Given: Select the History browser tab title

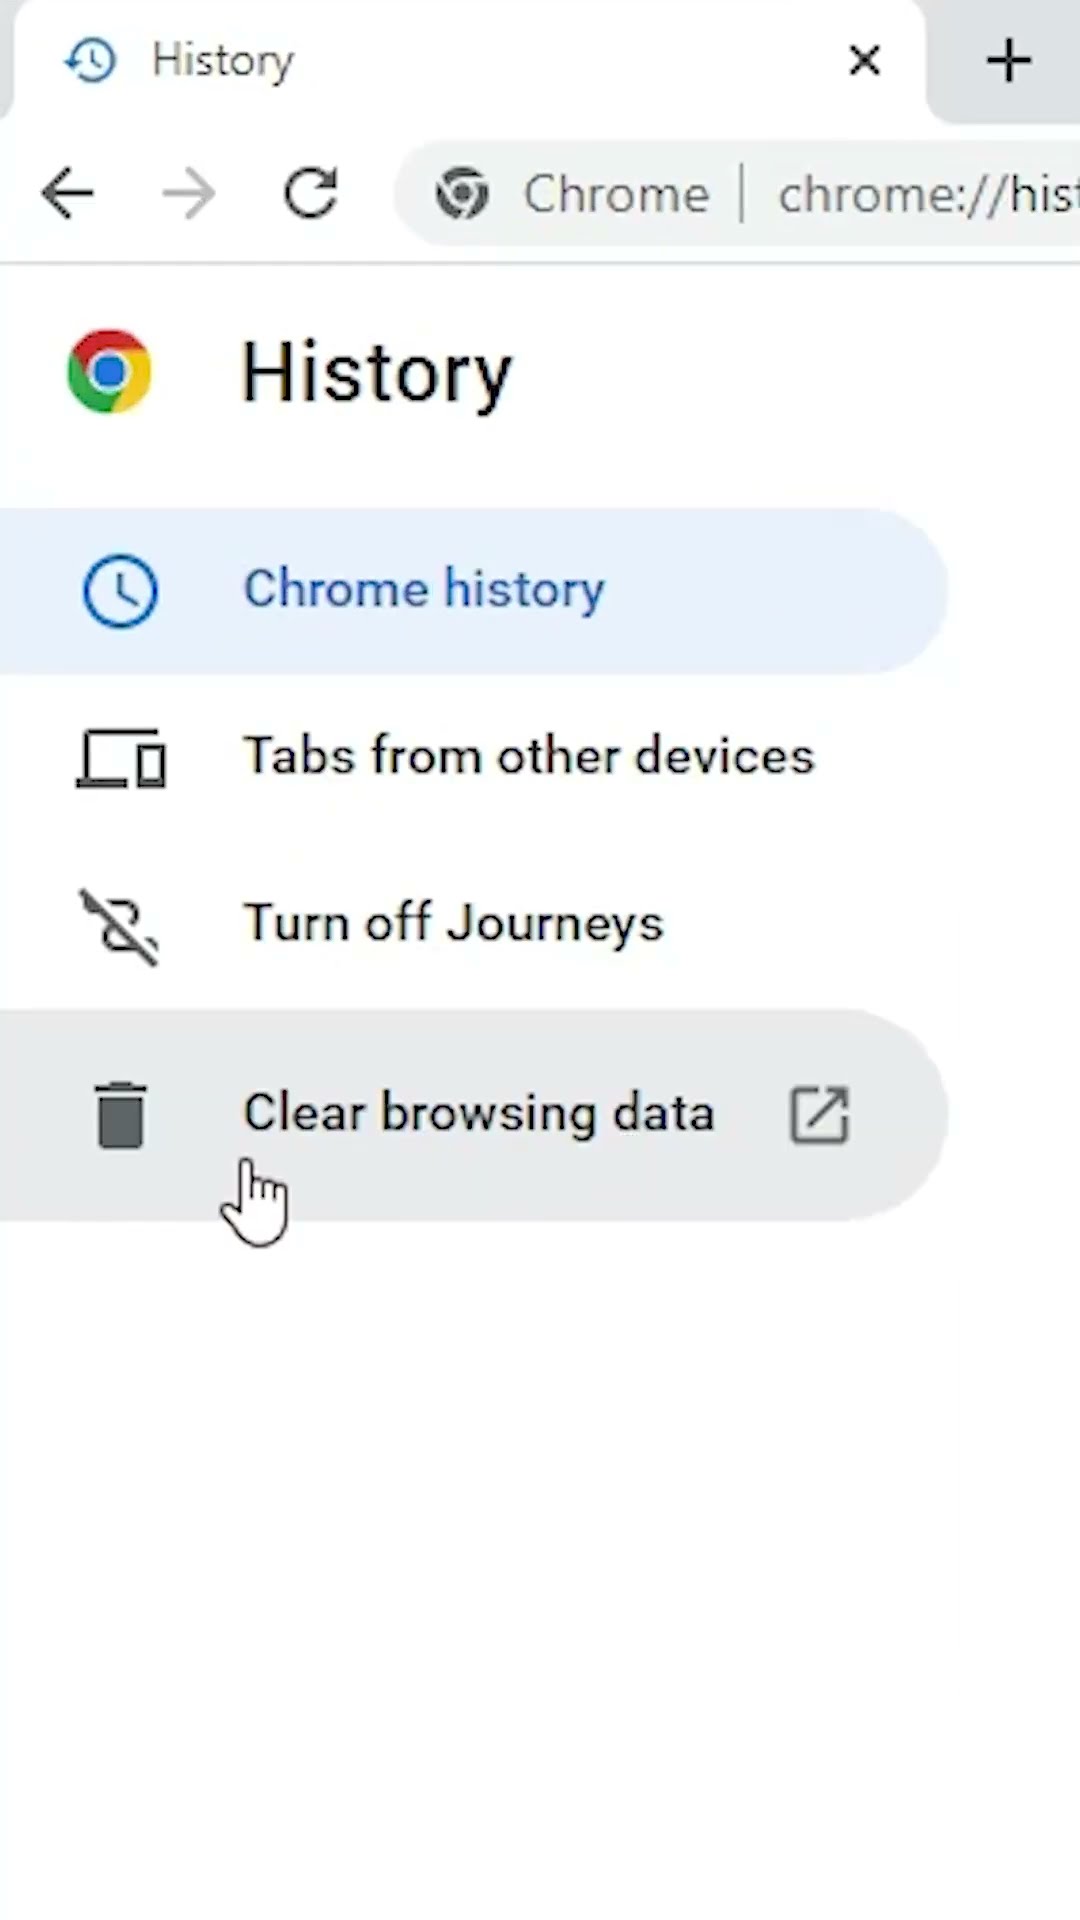Looking at the screenshot, I should pyautogui.click(x=222, y=61).
